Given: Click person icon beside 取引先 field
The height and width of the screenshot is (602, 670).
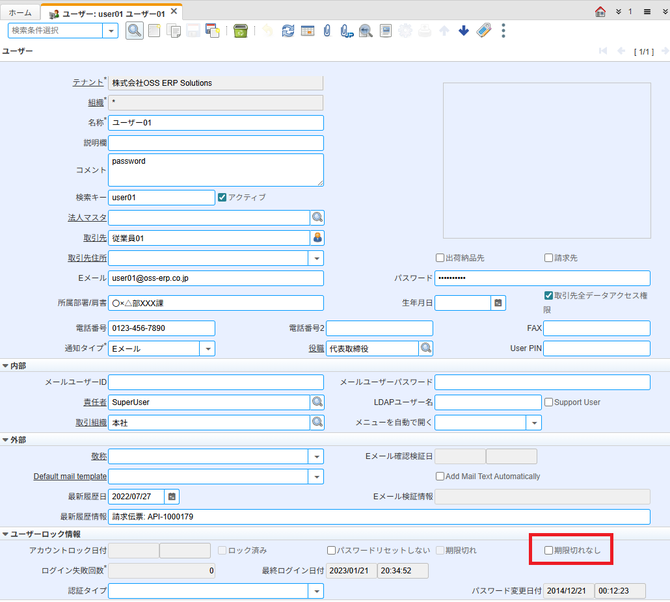Looking at the screenshot, I should click(x=317, y=238).
